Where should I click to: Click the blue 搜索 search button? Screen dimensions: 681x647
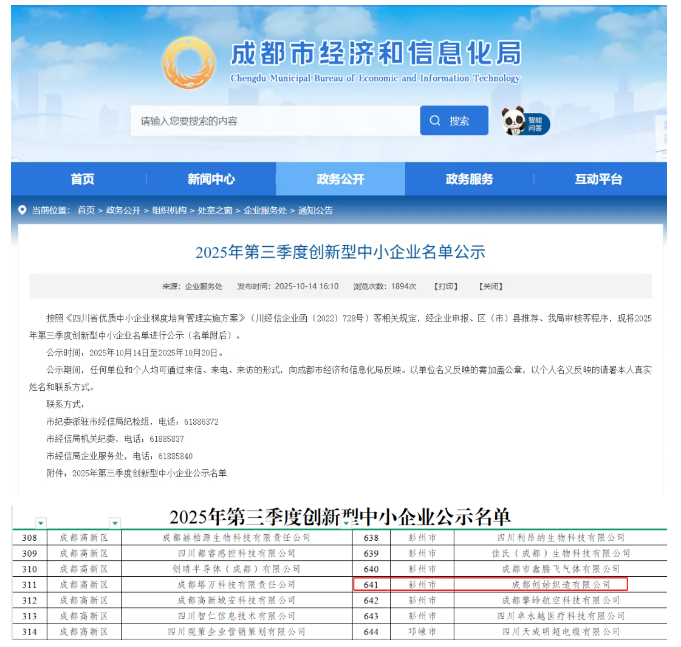point(454,120)
